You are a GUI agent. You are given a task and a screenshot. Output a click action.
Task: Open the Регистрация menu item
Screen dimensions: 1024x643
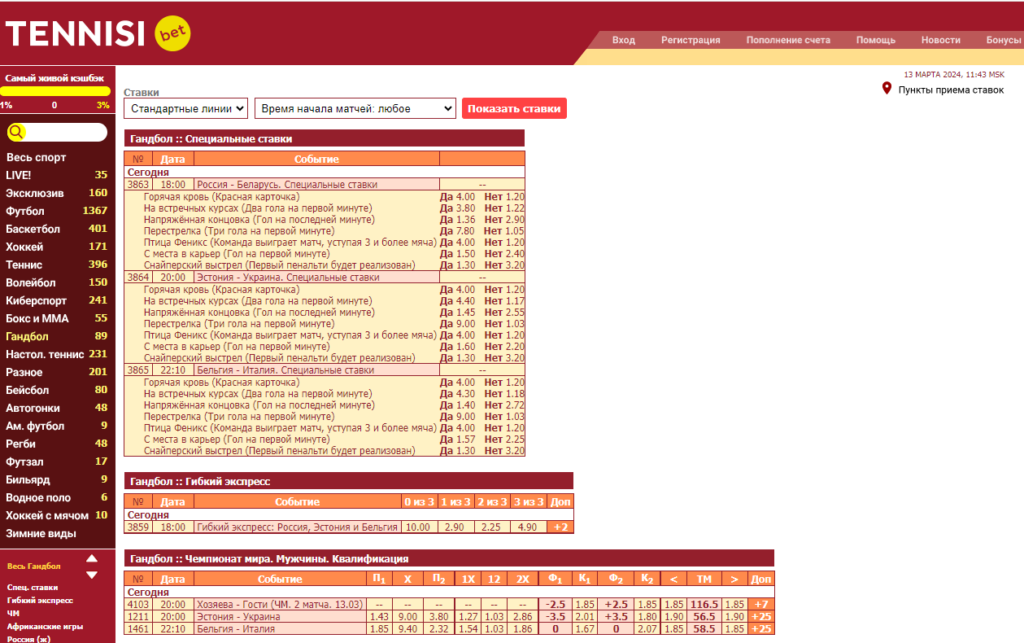(x=690, y=40)
